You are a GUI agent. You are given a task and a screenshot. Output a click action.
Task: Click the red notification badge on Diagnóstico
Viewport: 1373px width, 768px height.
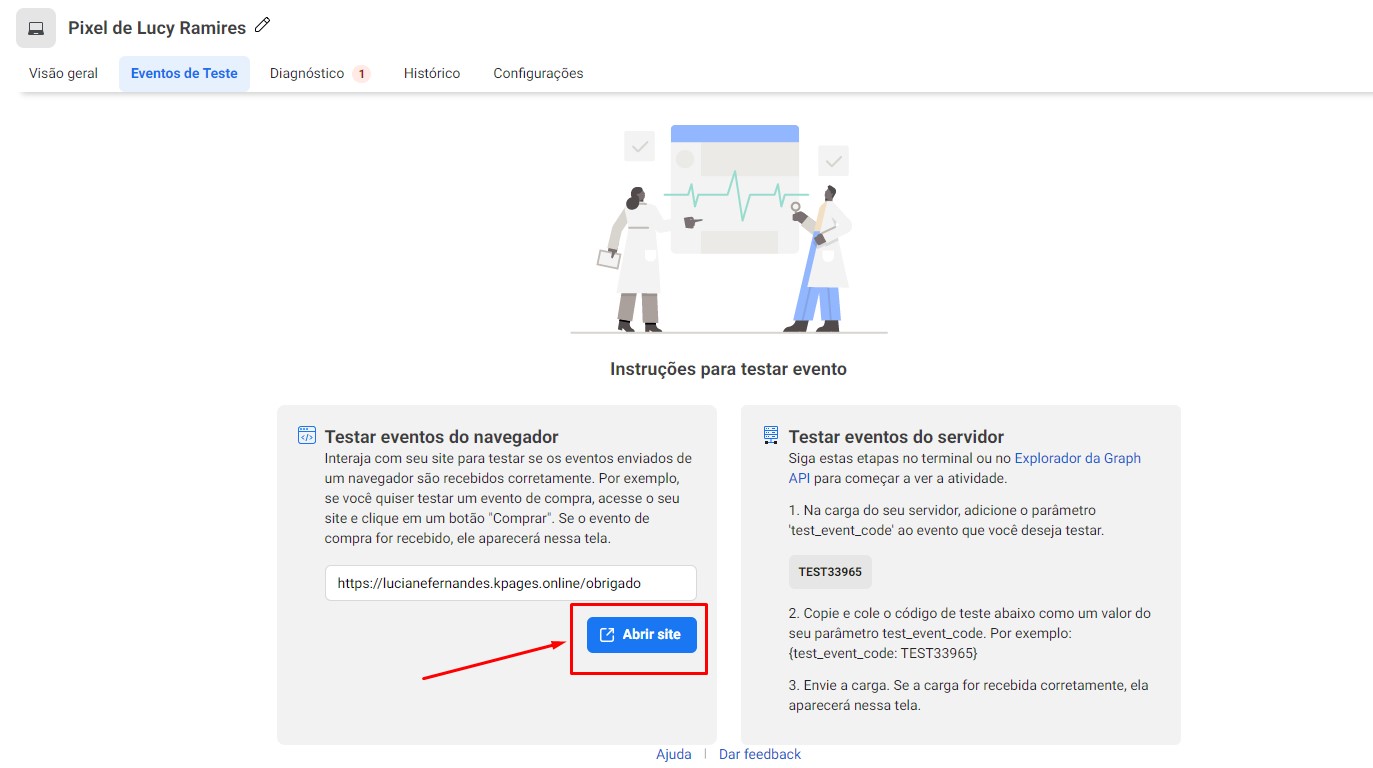pyautogui.click(x=361, y=74)
